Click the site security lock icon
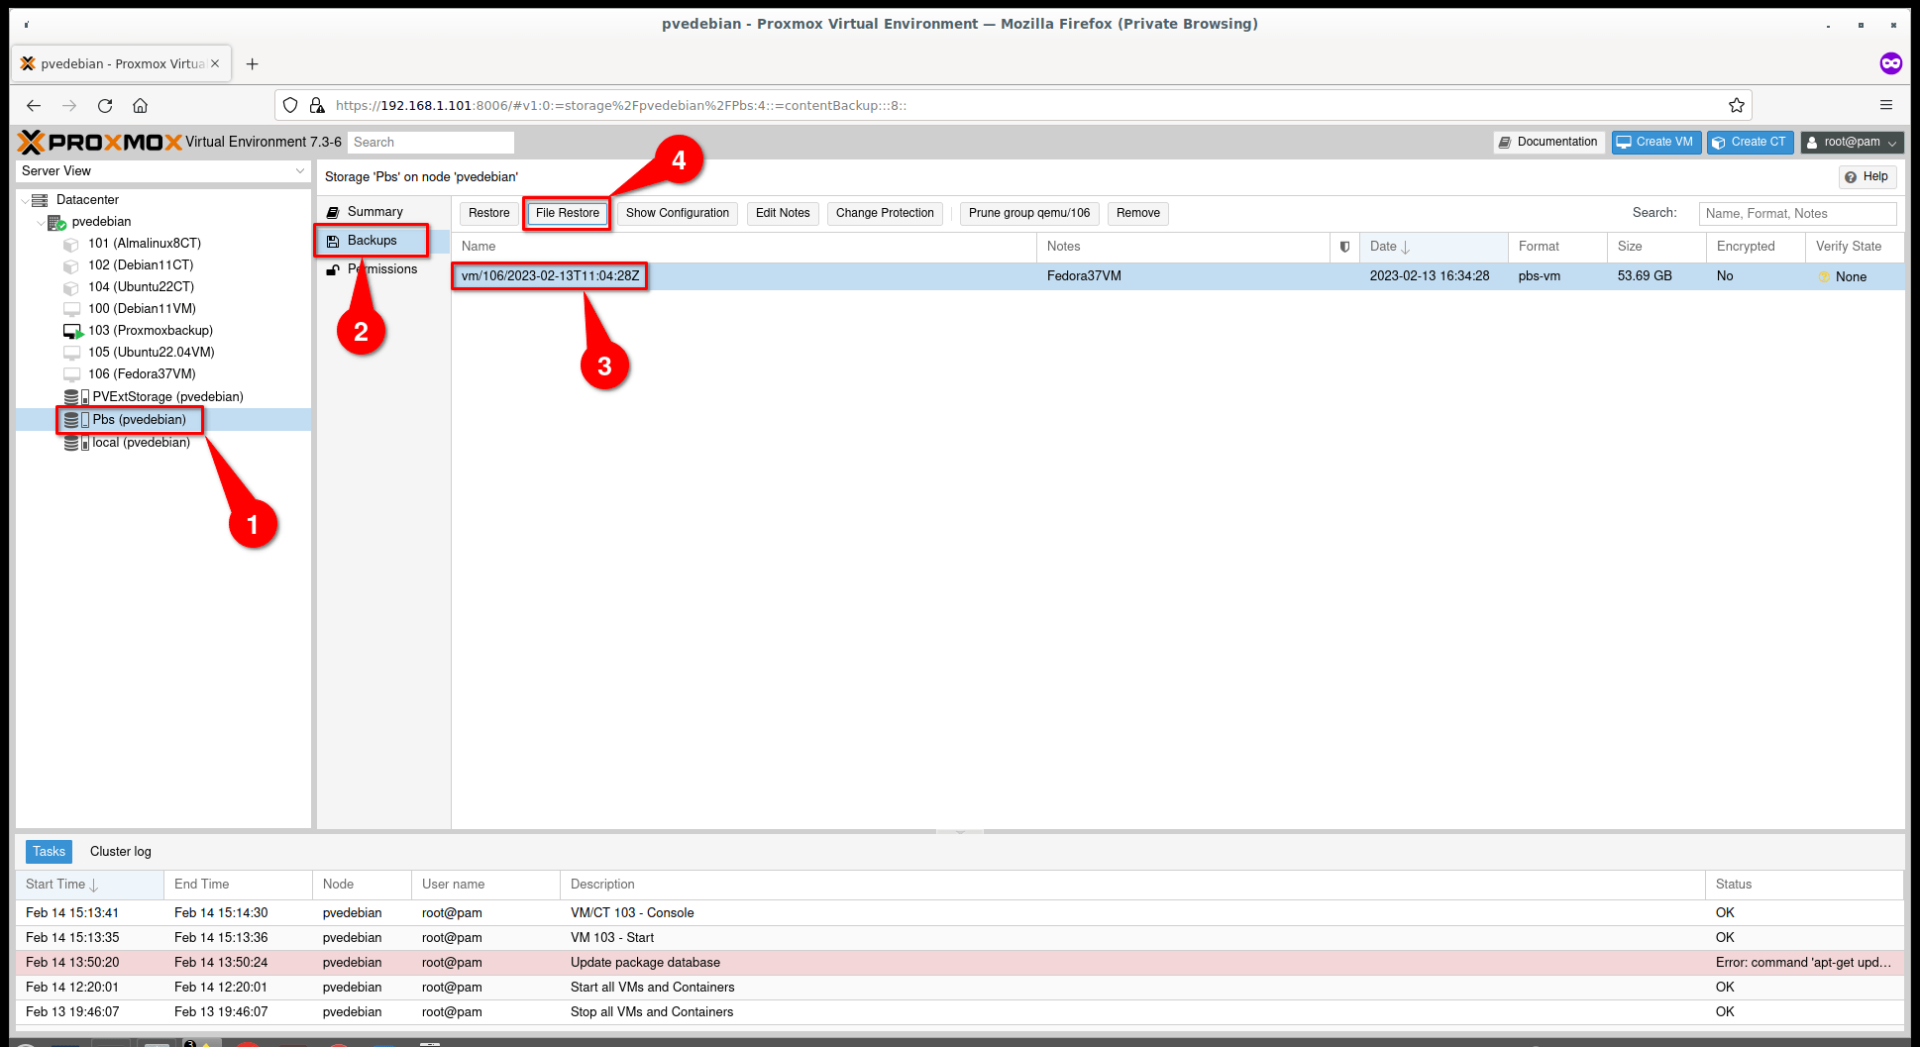Viewport: 1920px width, 1047px height. pos(317,105)
